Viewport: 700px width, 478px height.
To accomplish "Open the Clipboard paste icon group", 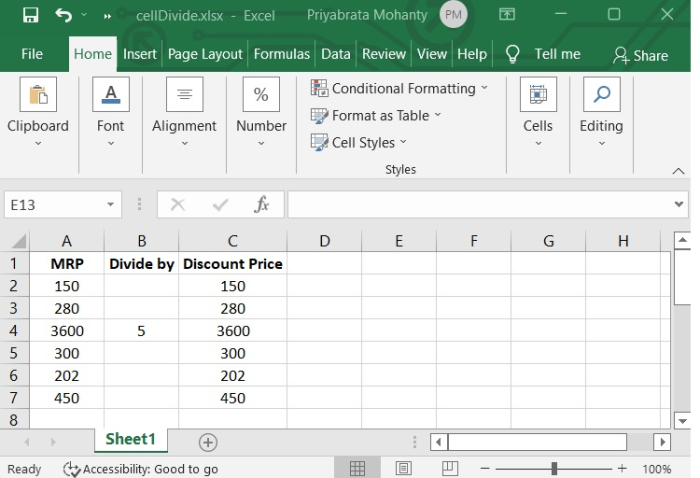I will pos(38,96).
